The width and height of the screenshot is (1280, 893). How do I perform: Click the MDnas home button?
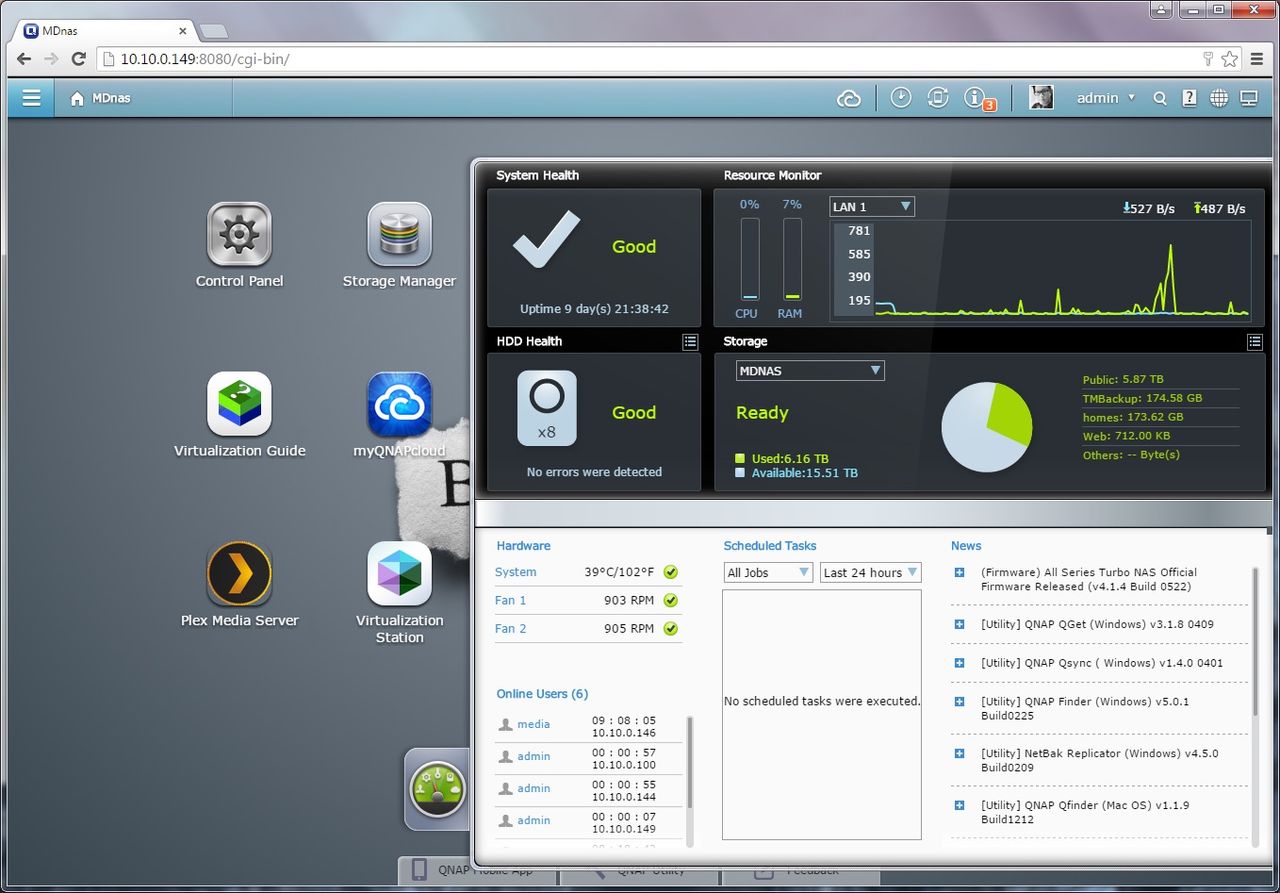100,98
